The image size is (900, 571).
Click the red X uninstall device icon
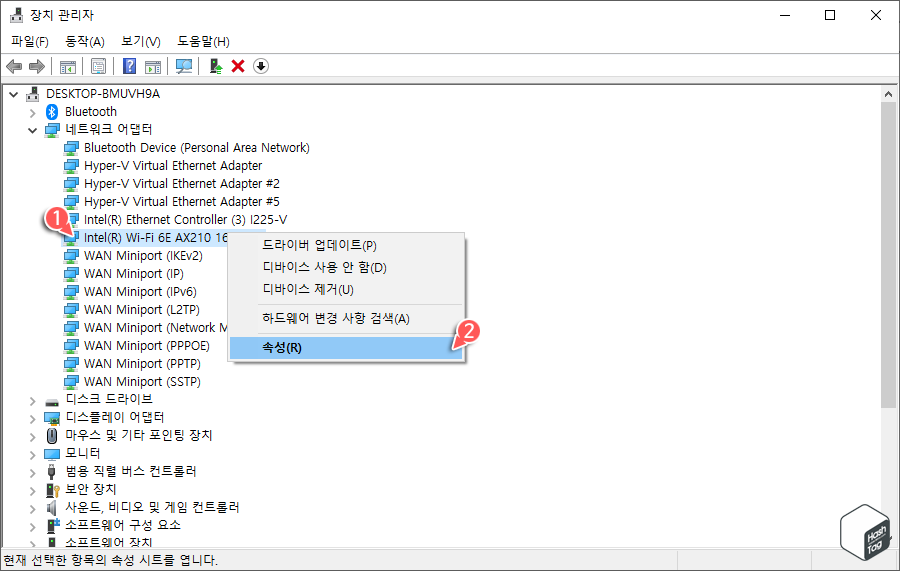point(238,67)
